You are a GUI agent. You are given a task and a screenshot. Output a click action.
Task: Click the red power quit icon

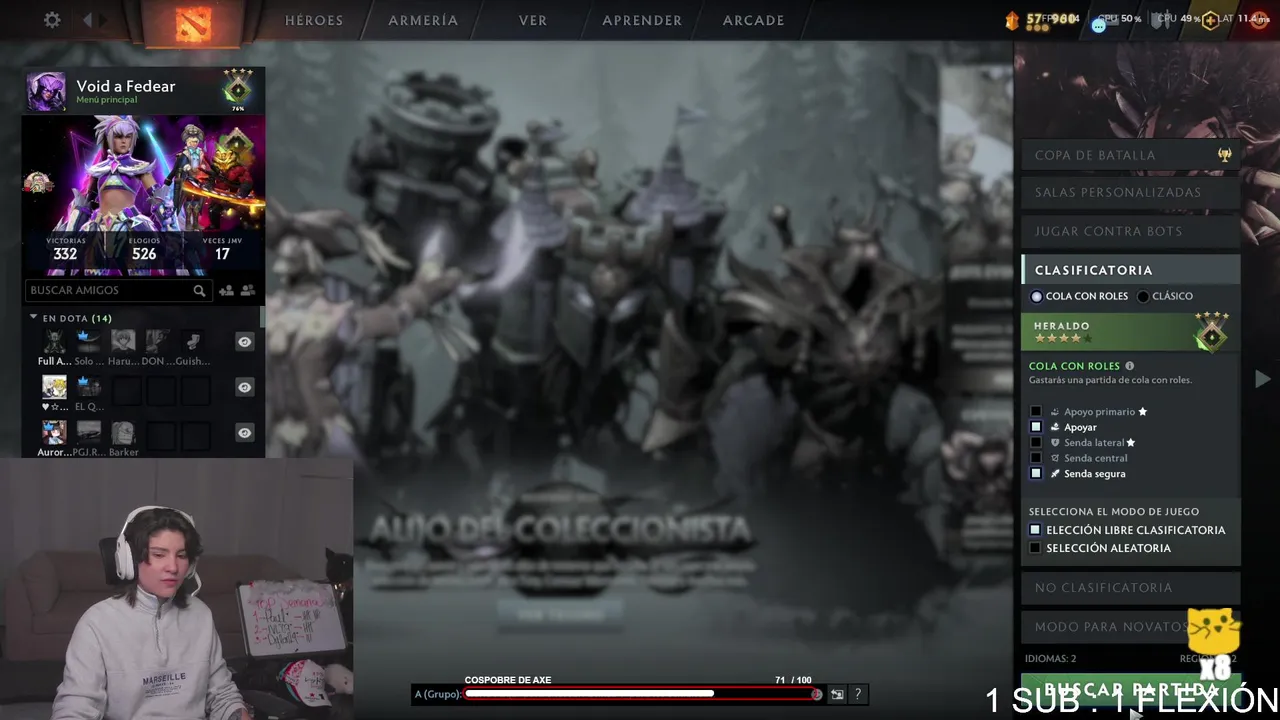point(1259,20)
